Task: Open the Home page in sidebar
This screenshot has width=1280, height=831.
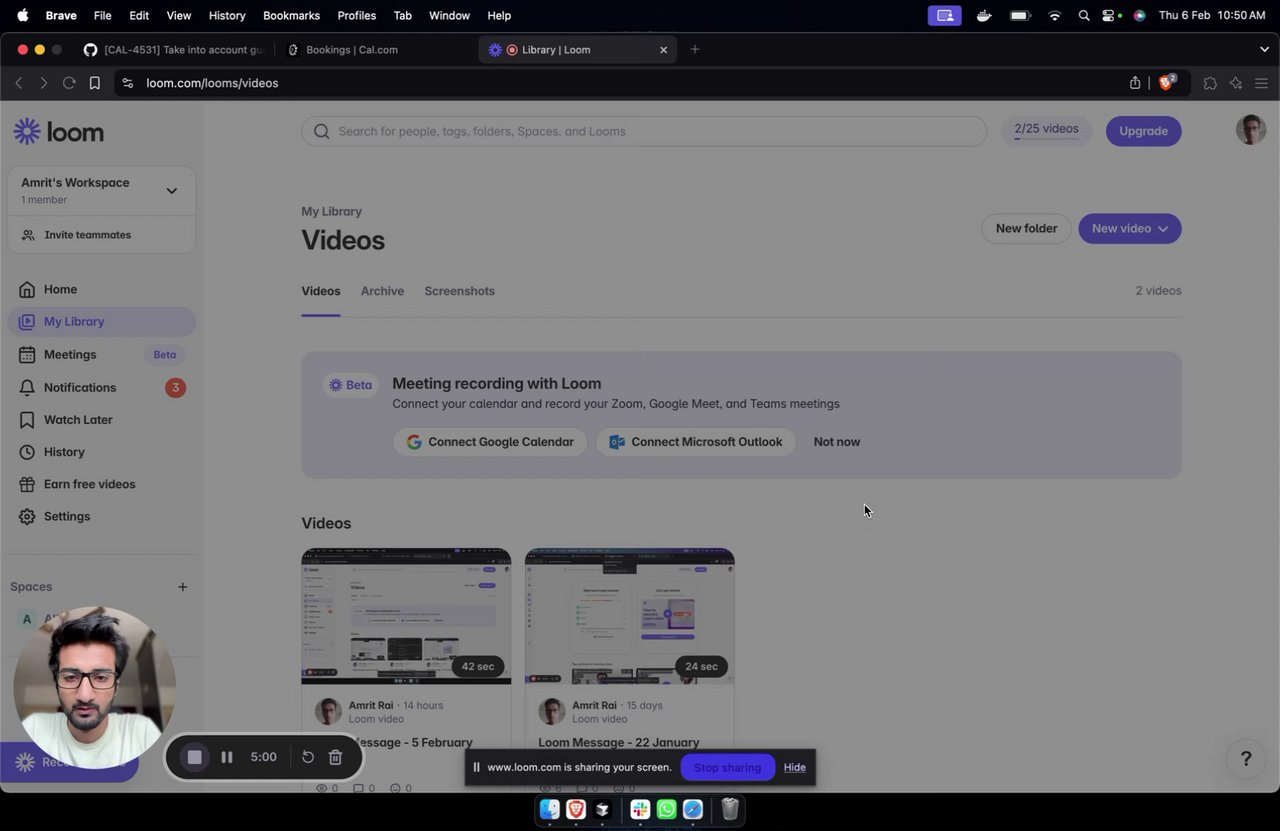Action: [x=60, y=289]
